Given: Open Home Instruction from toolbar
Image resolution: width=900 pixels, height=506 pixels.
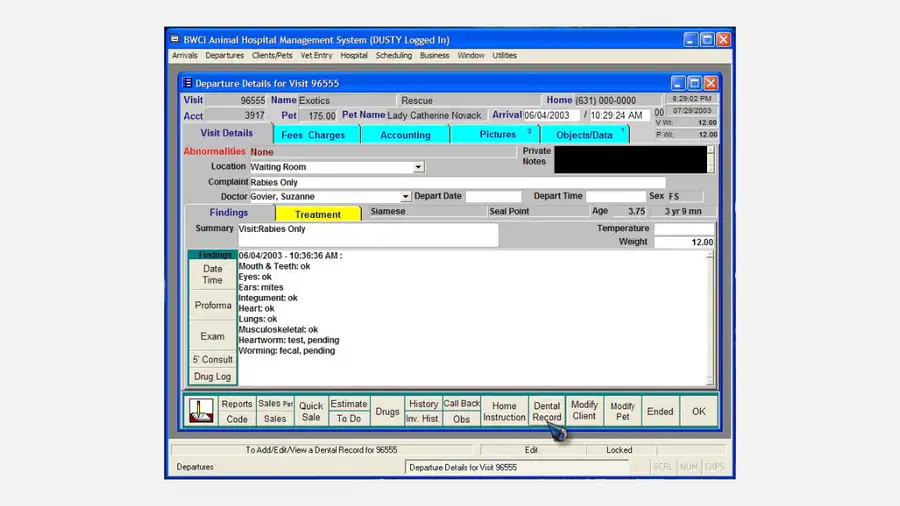Looking at the screenshot, I should click(504, 411).
